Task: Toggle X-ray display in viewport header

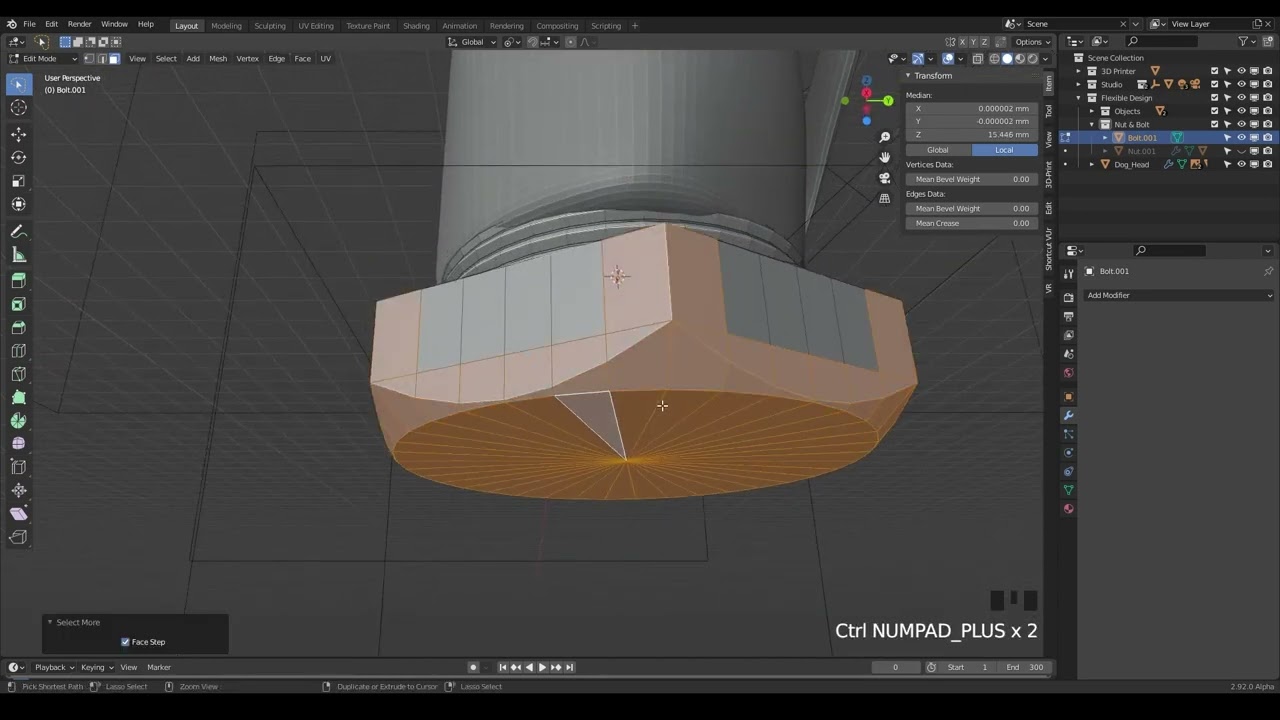Action: (x=978, y=59)
